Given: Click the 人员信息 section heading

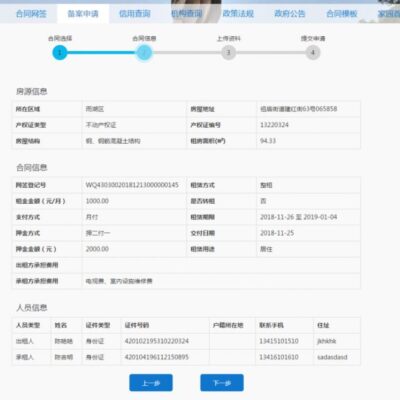Looking at the screenshot, I should tap(32, 307).
